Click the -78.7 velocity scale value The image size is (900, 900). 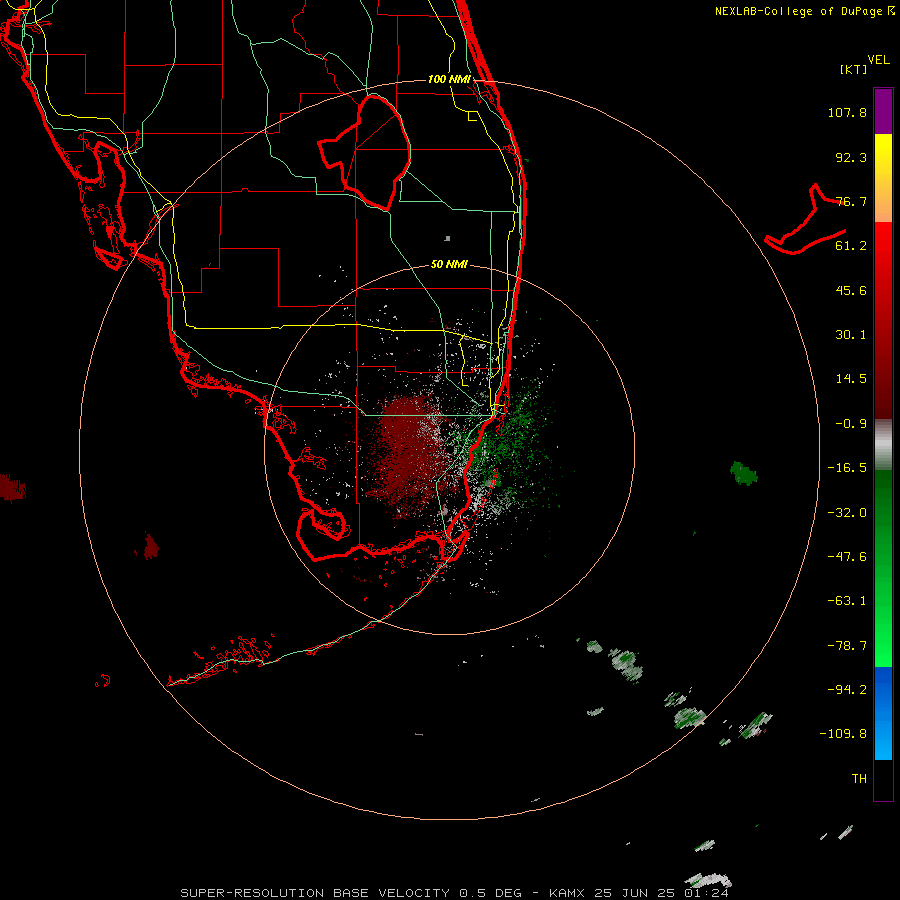[x=847, y=646]
